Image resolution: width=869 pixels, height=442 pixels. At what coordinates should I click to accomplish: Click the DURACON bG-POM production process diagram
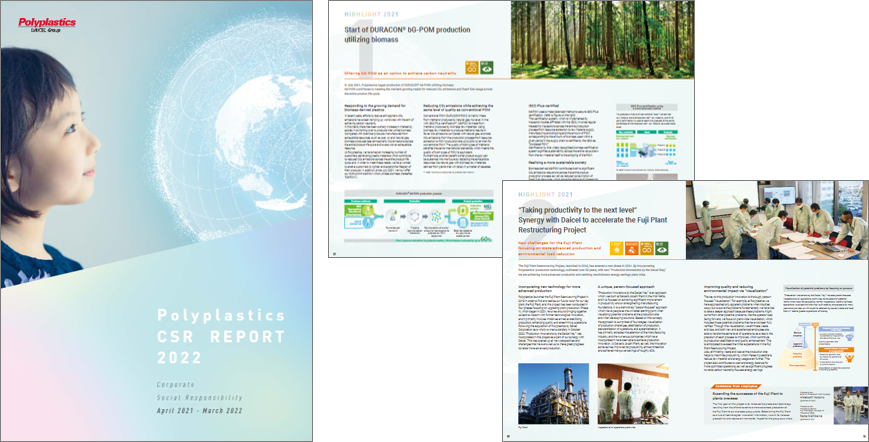[x=418, y=218]
